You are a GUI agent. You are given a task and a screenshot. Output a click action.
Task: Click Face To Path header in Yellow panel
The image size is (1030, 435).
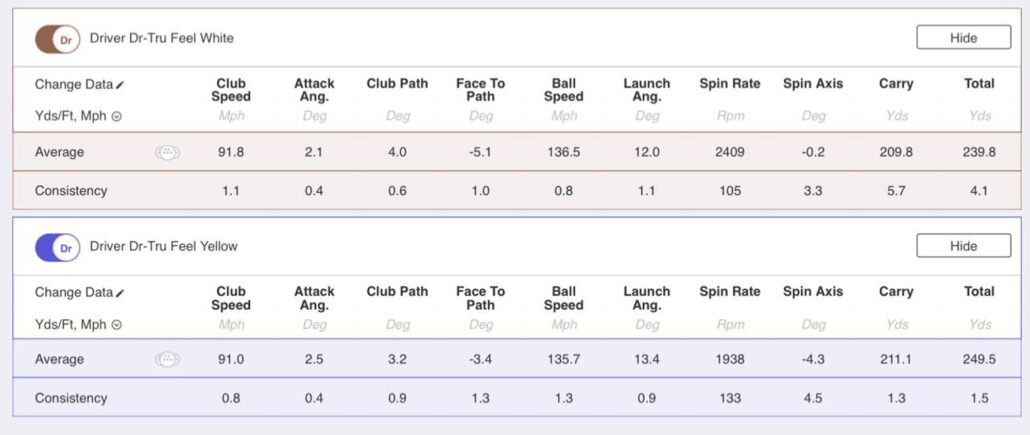coord(480,298)
